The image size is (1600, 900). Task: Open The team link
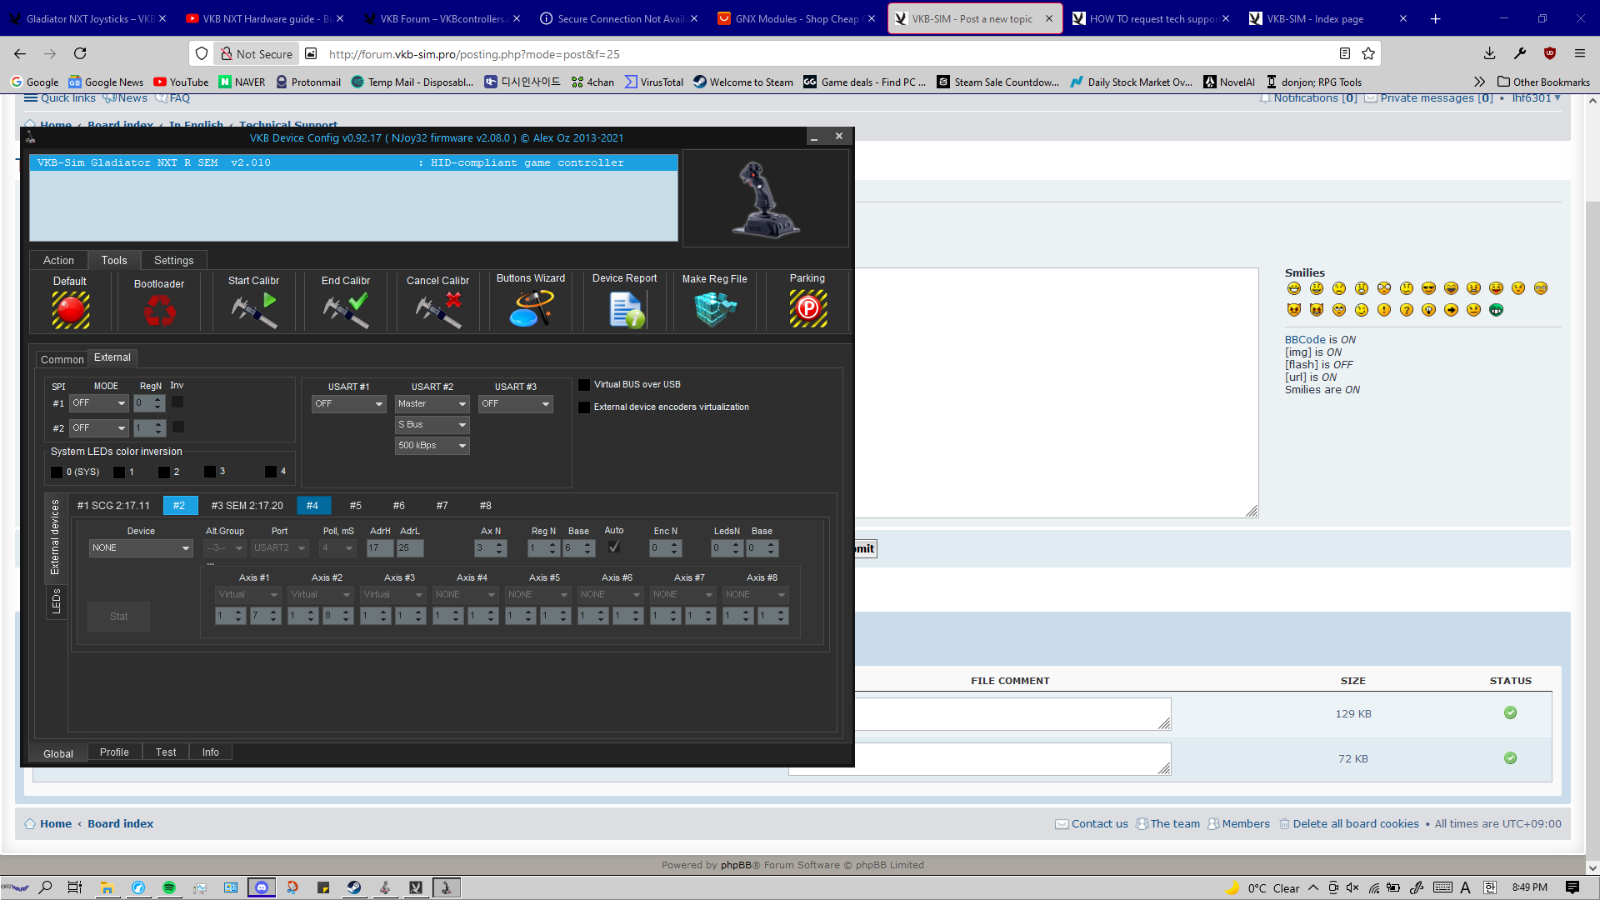1175,824
